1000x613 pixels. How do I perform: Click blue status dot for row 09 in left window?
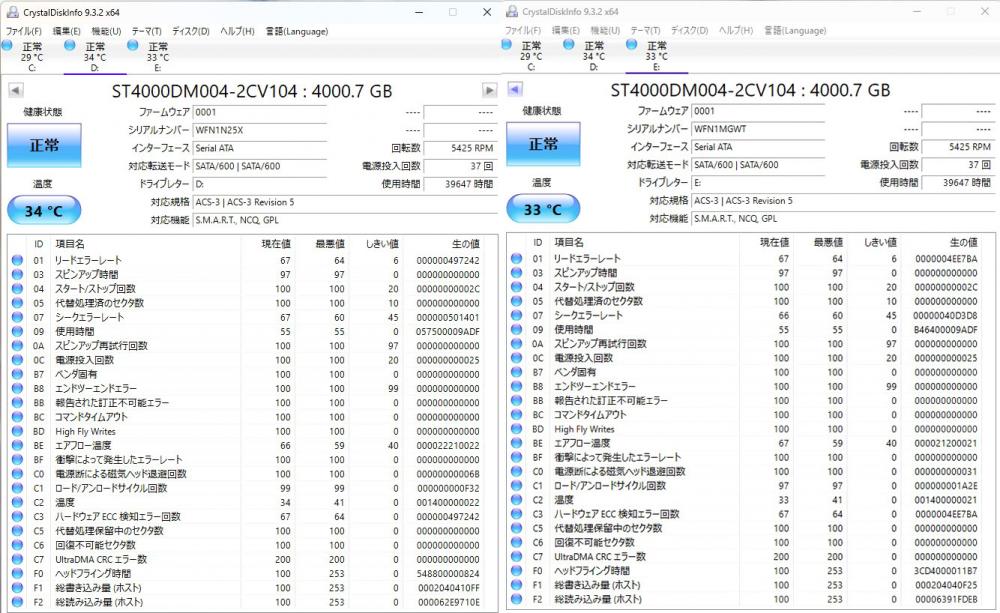[x=18, y=332]
